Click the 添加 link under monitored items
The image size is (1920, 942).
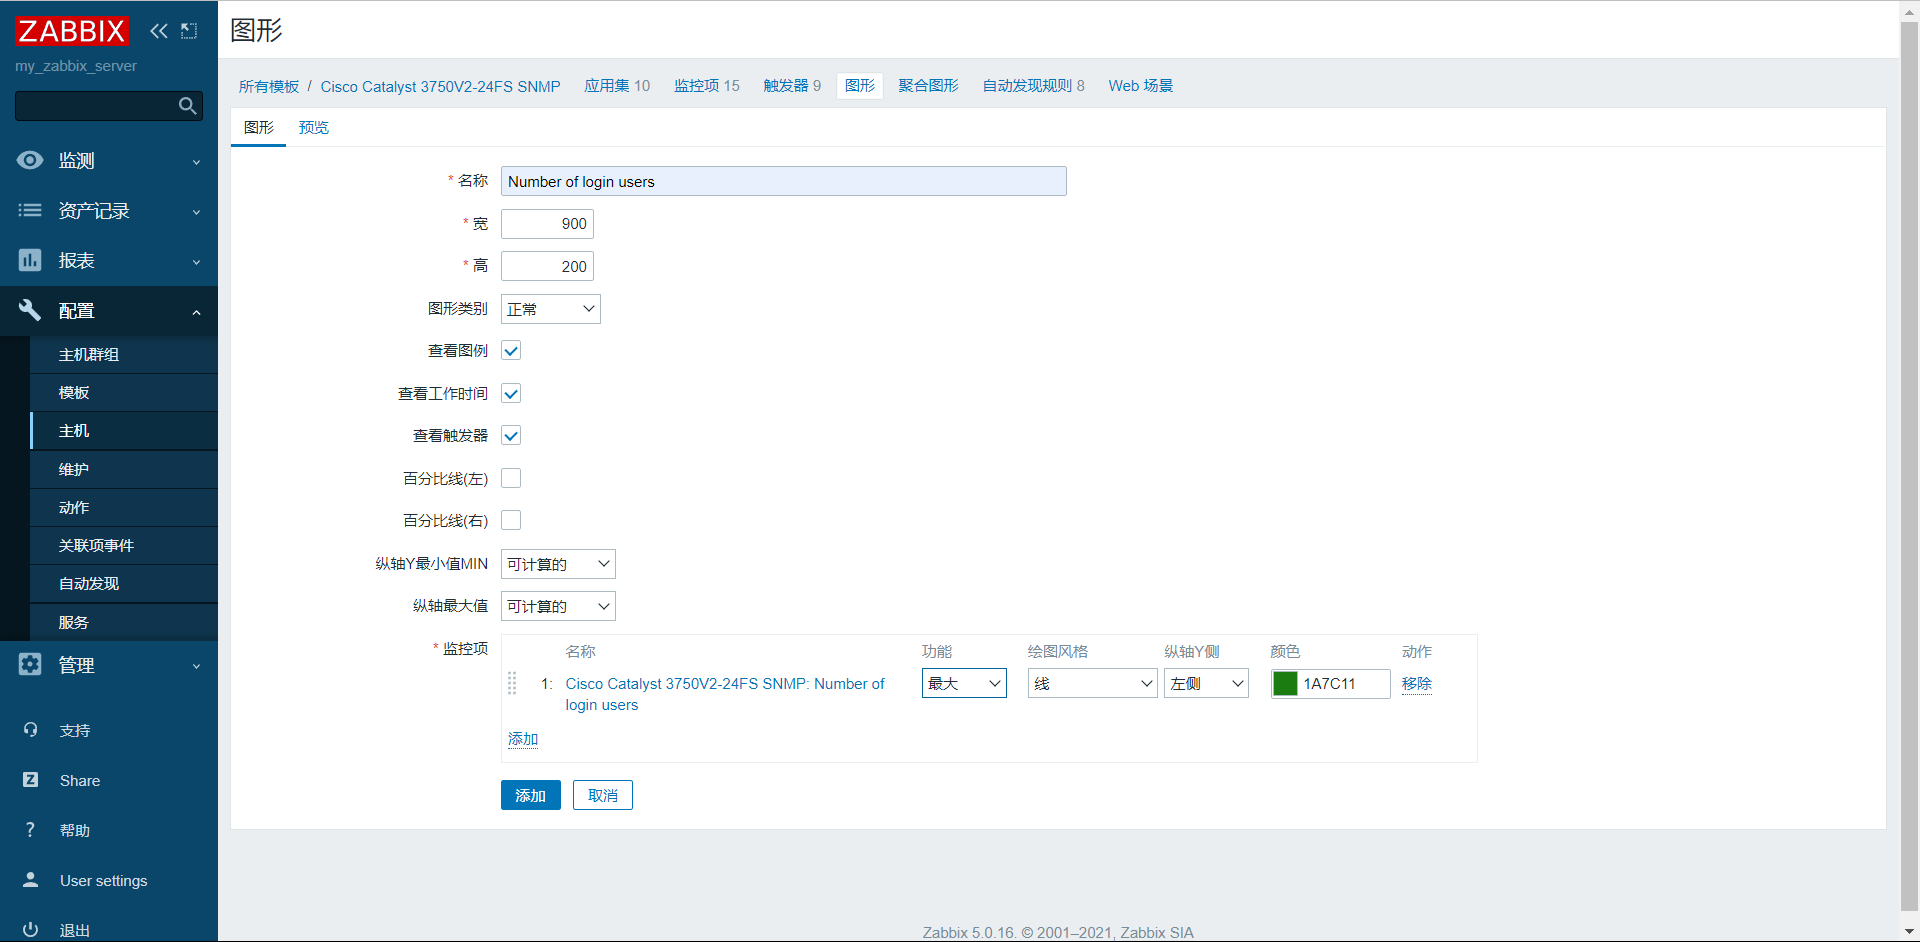tap(523, 739)
